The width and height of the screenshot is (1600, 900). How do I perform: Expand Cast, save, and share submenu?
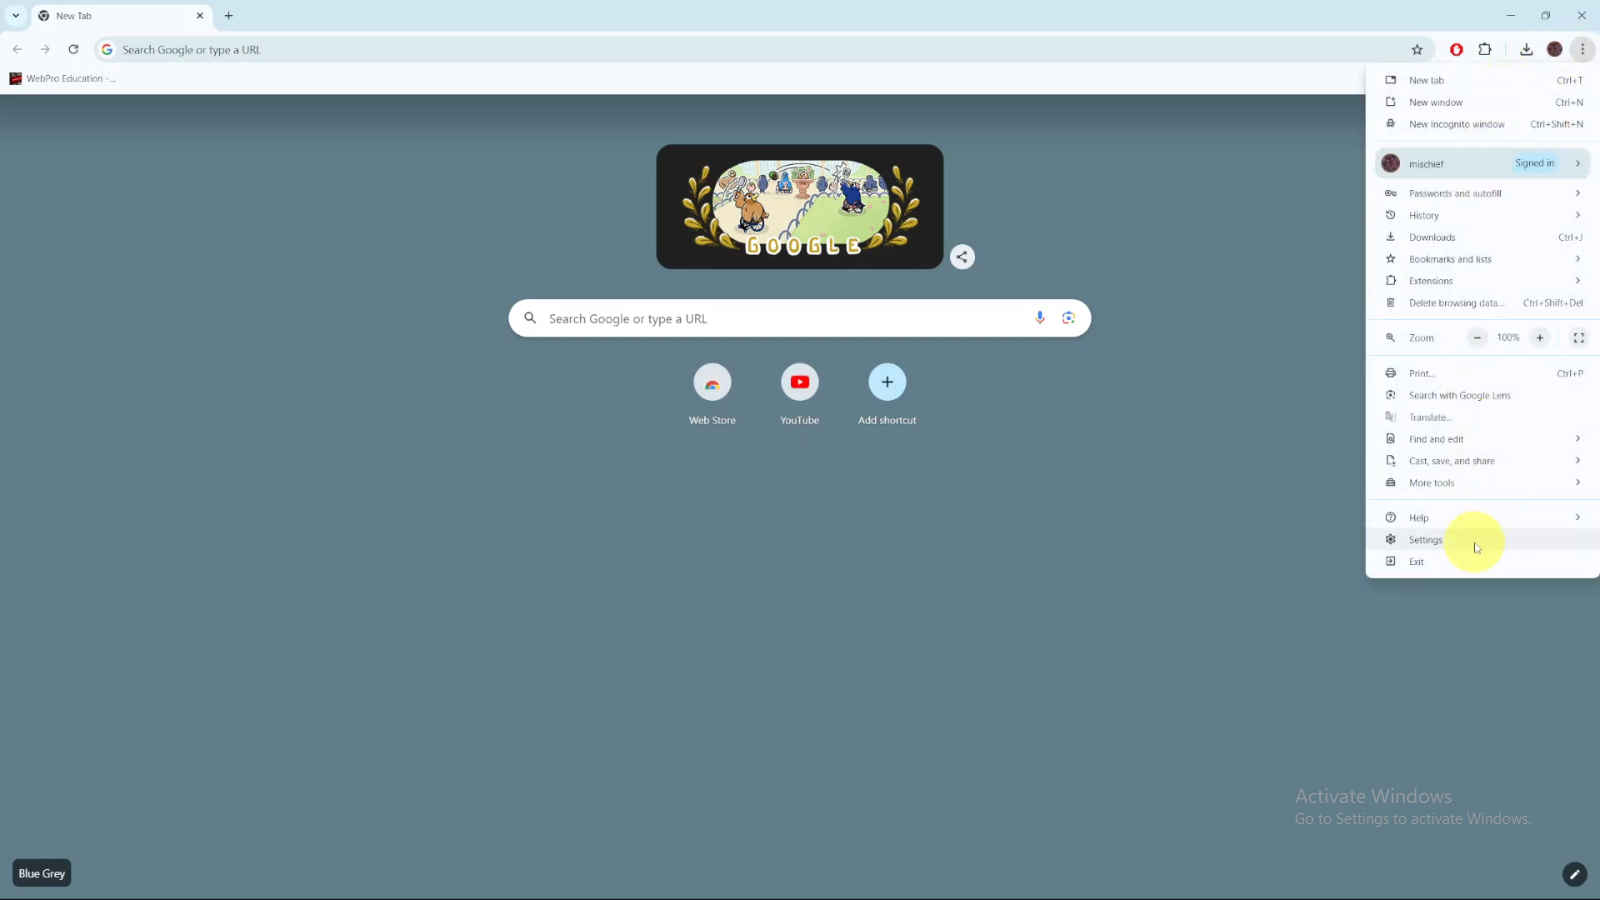(1483, 461)
